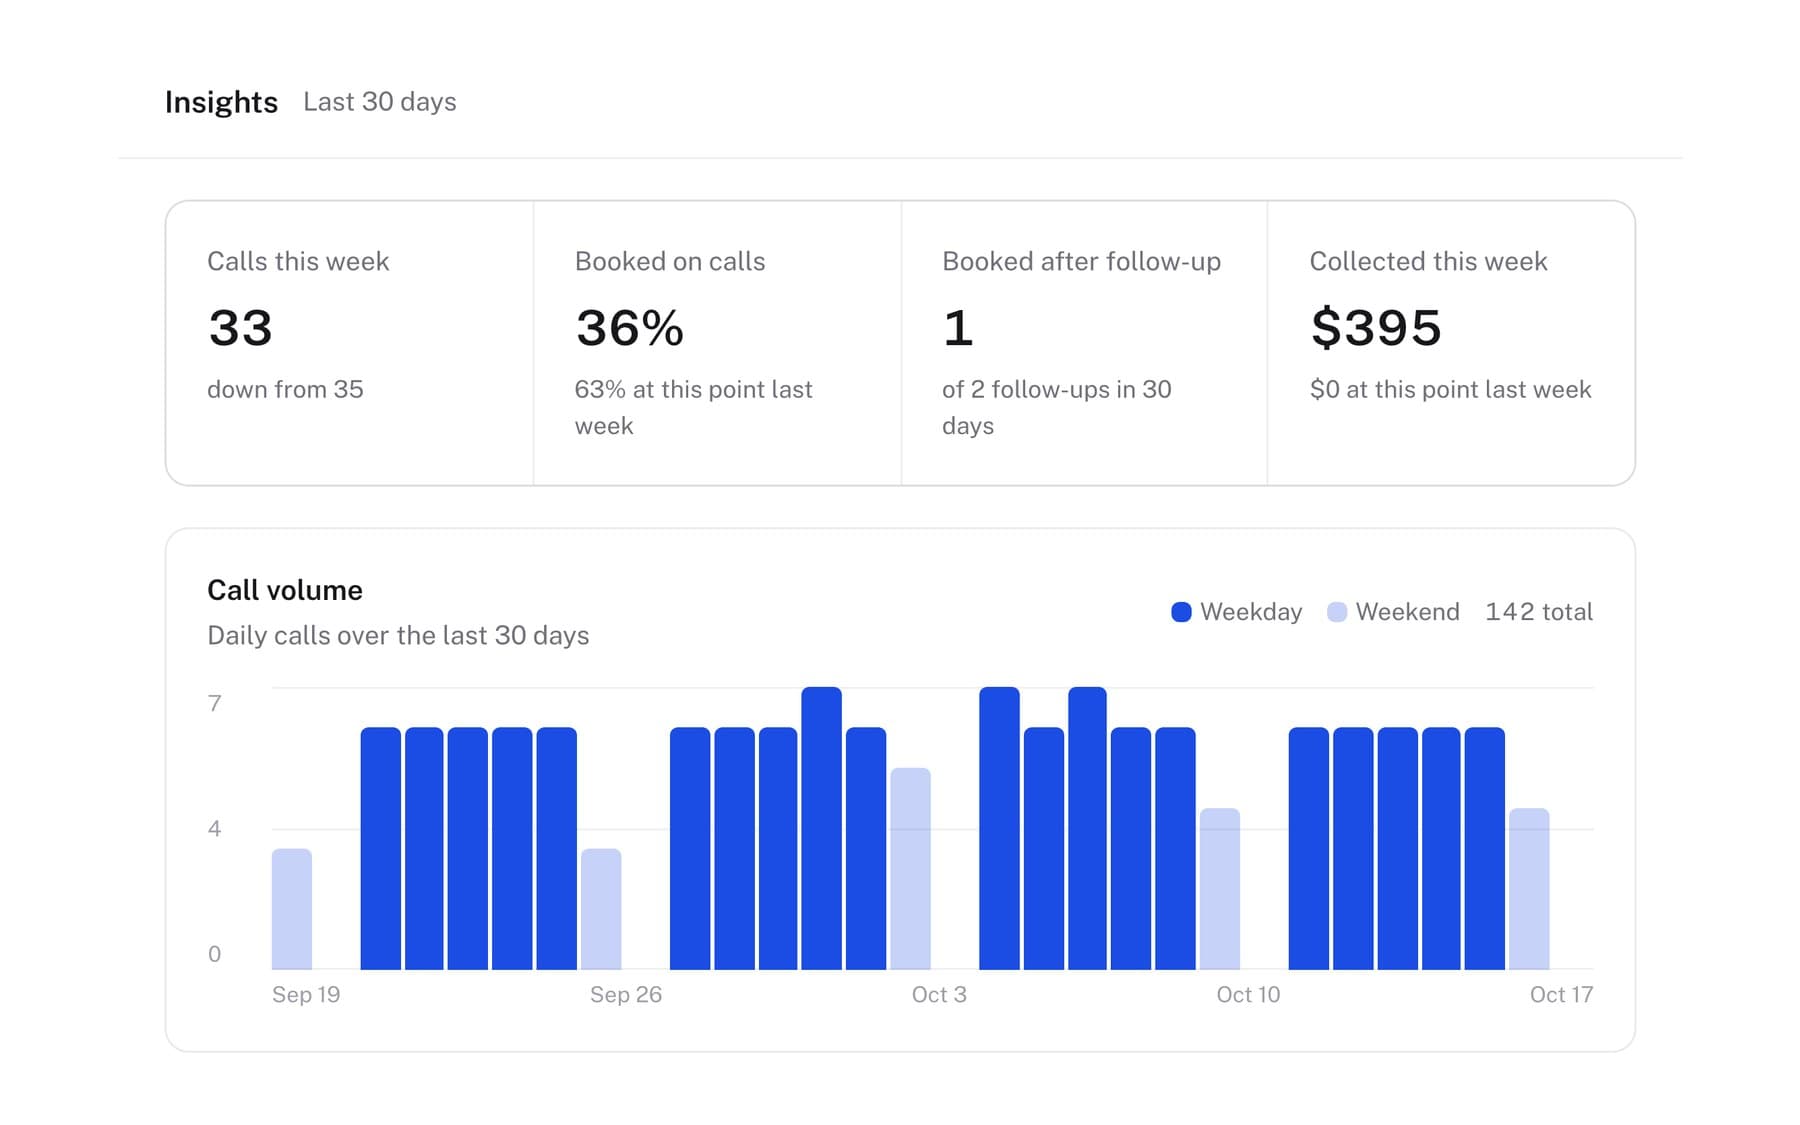The width and height of the screenshot is (1800, 1125).
Task: Select the "Booked on calls" label
Action: [670, 261]
